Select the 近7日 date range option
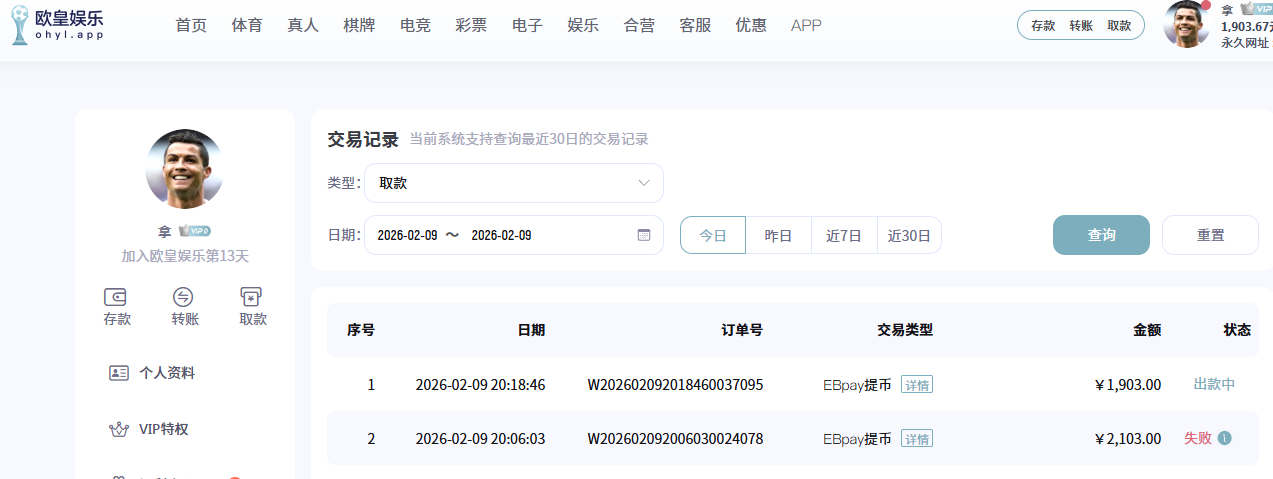 [x=844, y=236]
